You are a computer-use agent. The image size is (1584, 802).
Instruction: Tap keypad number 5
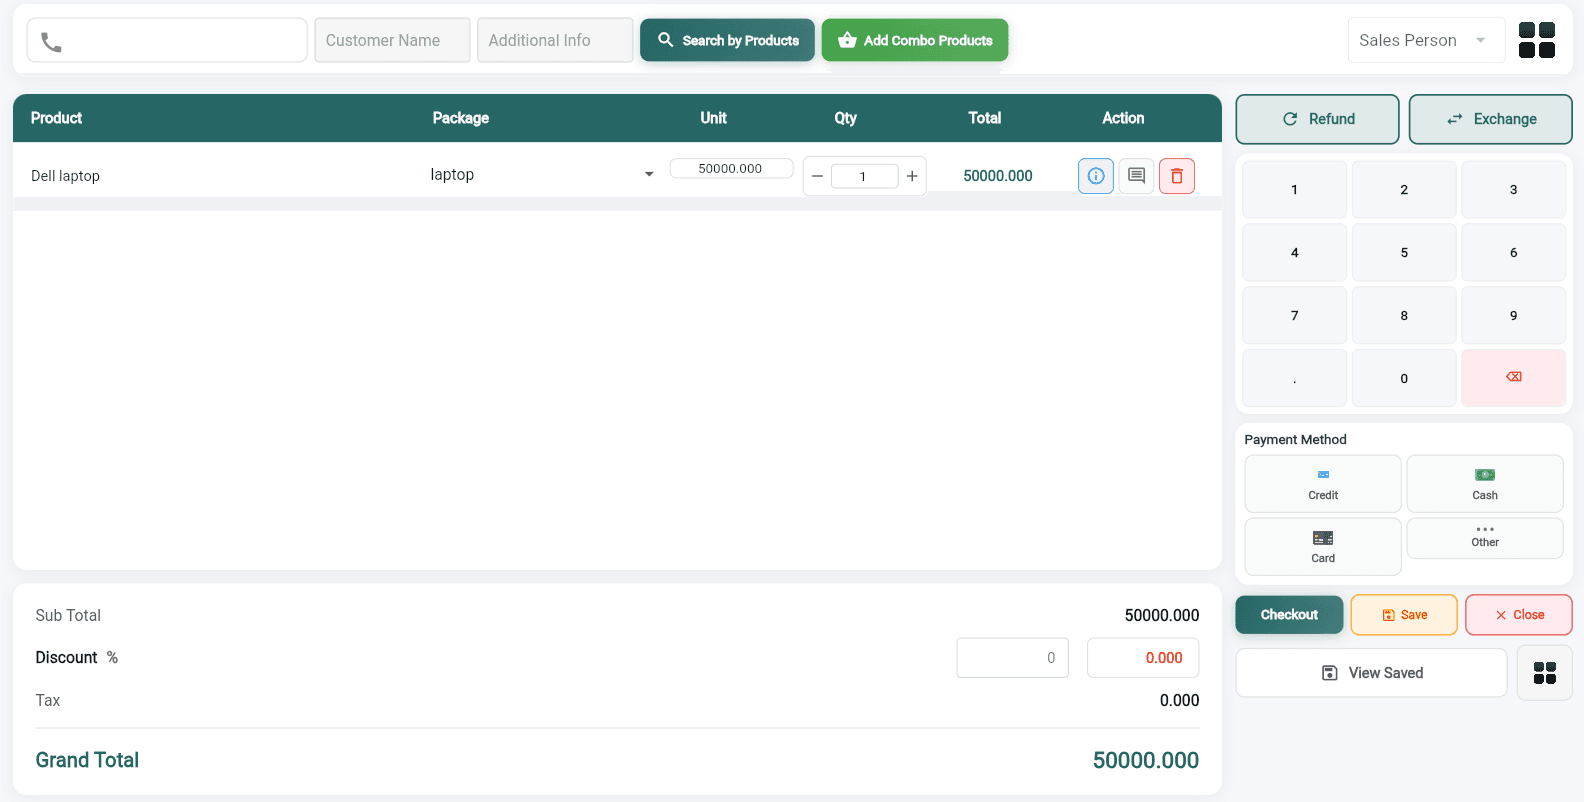(1404, 252)
